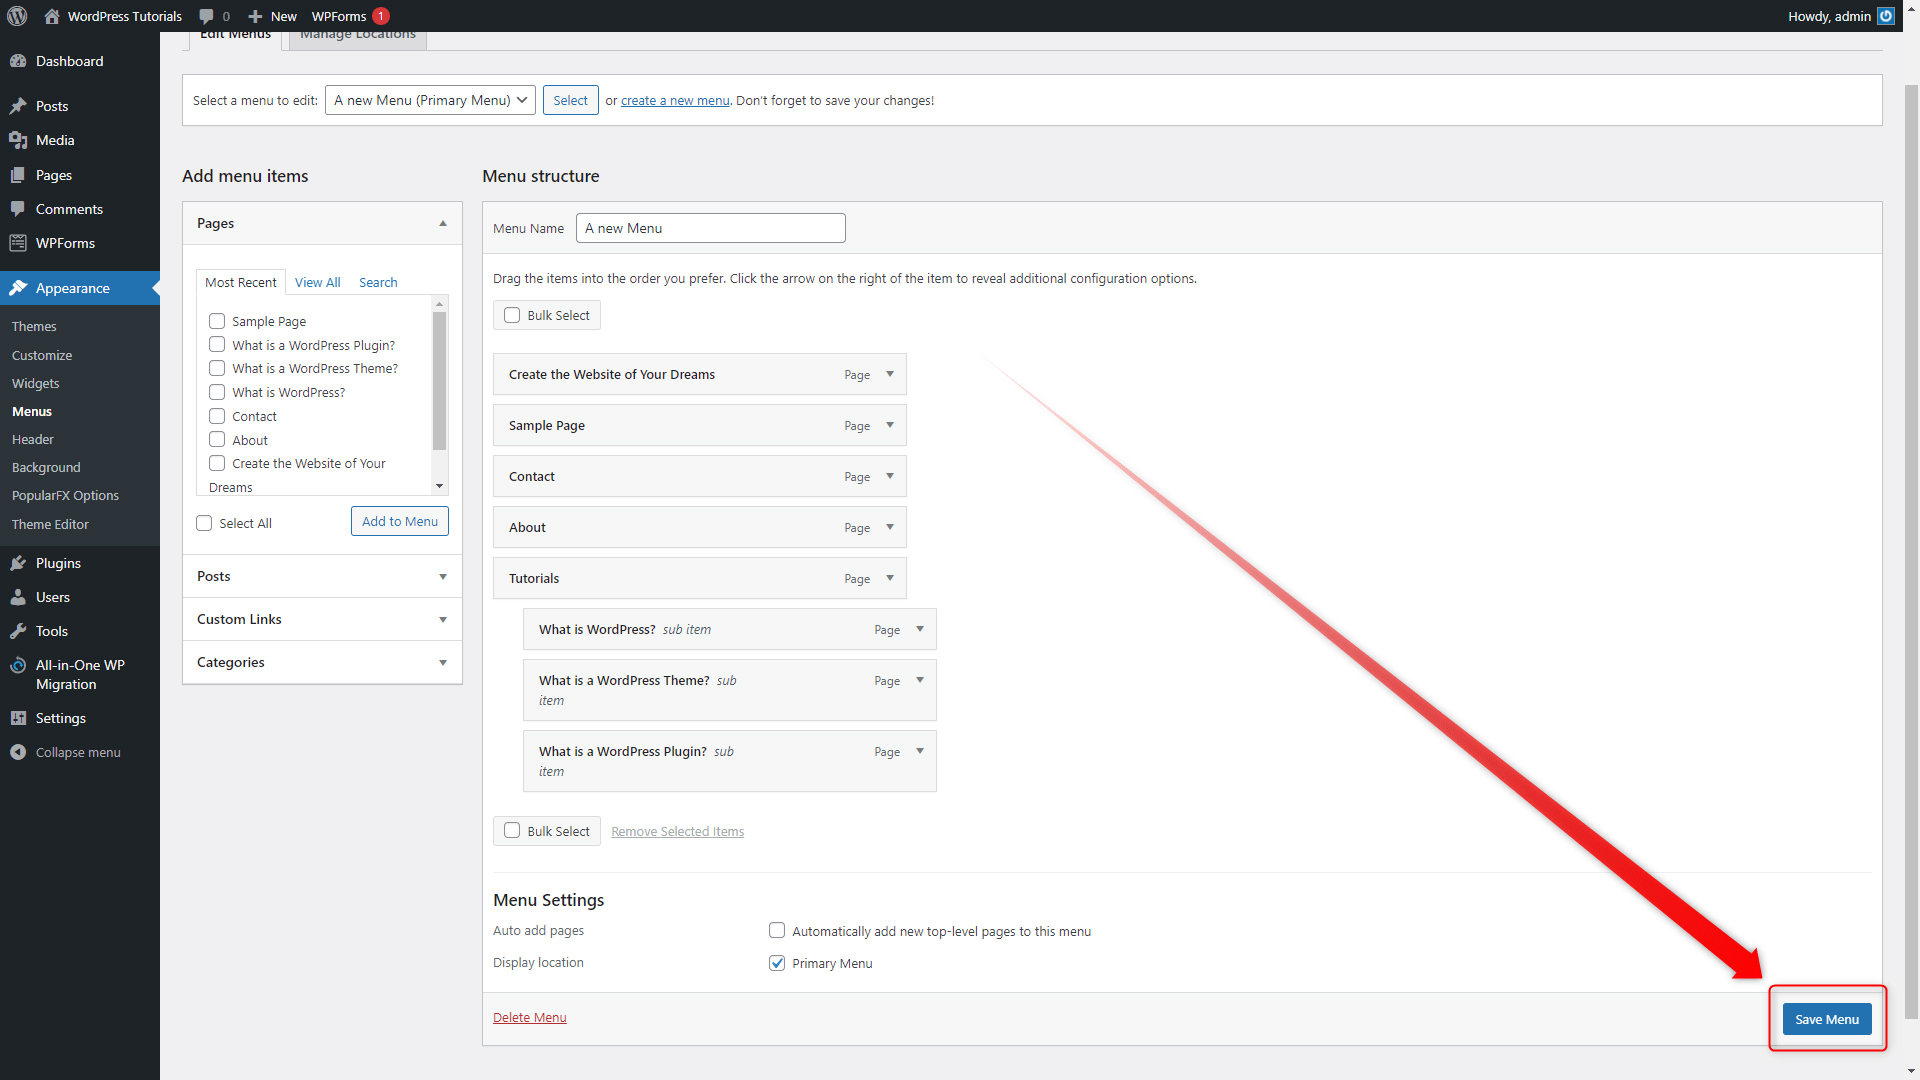This screenshot has height=1080, width=1920.
Task: Click the Comments icon in sidebar
Action: [x=18, y=209]
